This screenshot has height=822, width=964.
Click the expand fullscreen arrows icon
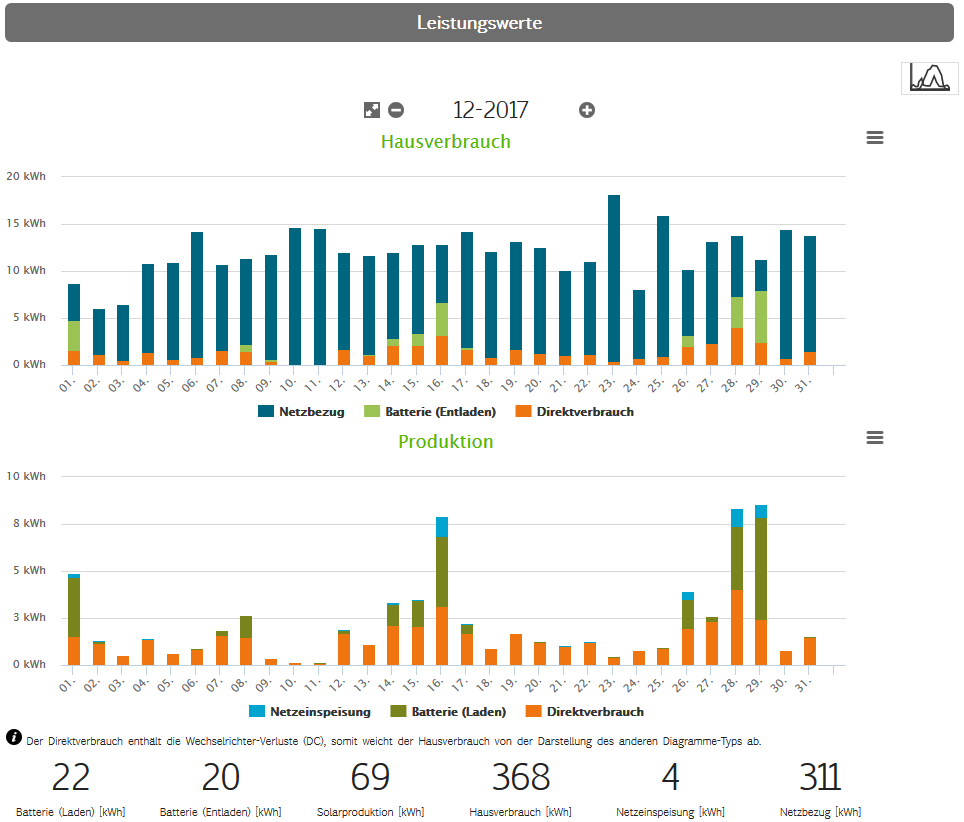pos(371,110)
